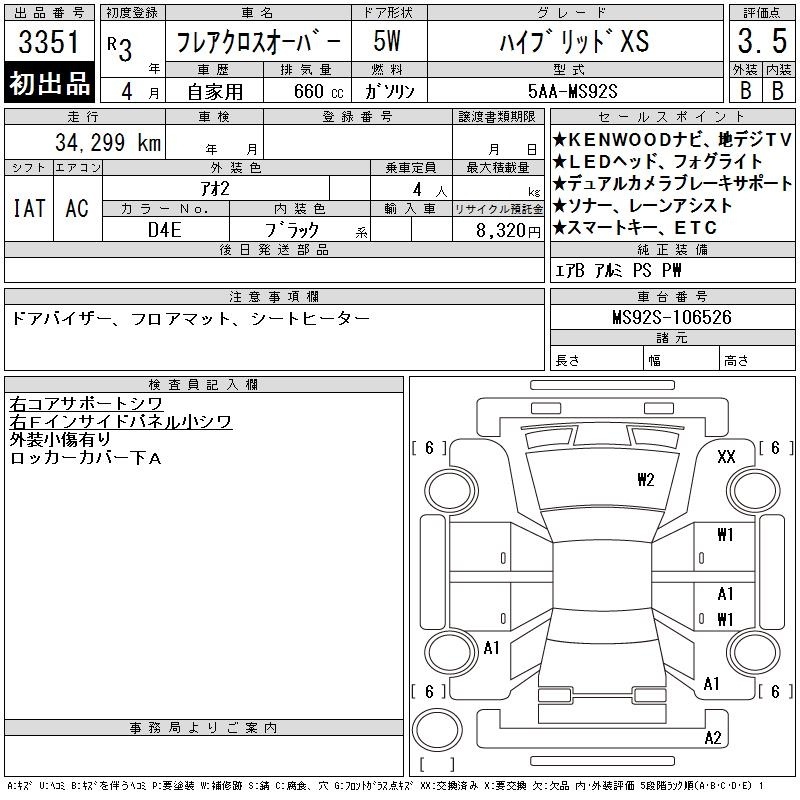The height and width of the screenshot is (800, 800).
Task: Click the W2 repair mark on the hood
Action: coord(645,479)
